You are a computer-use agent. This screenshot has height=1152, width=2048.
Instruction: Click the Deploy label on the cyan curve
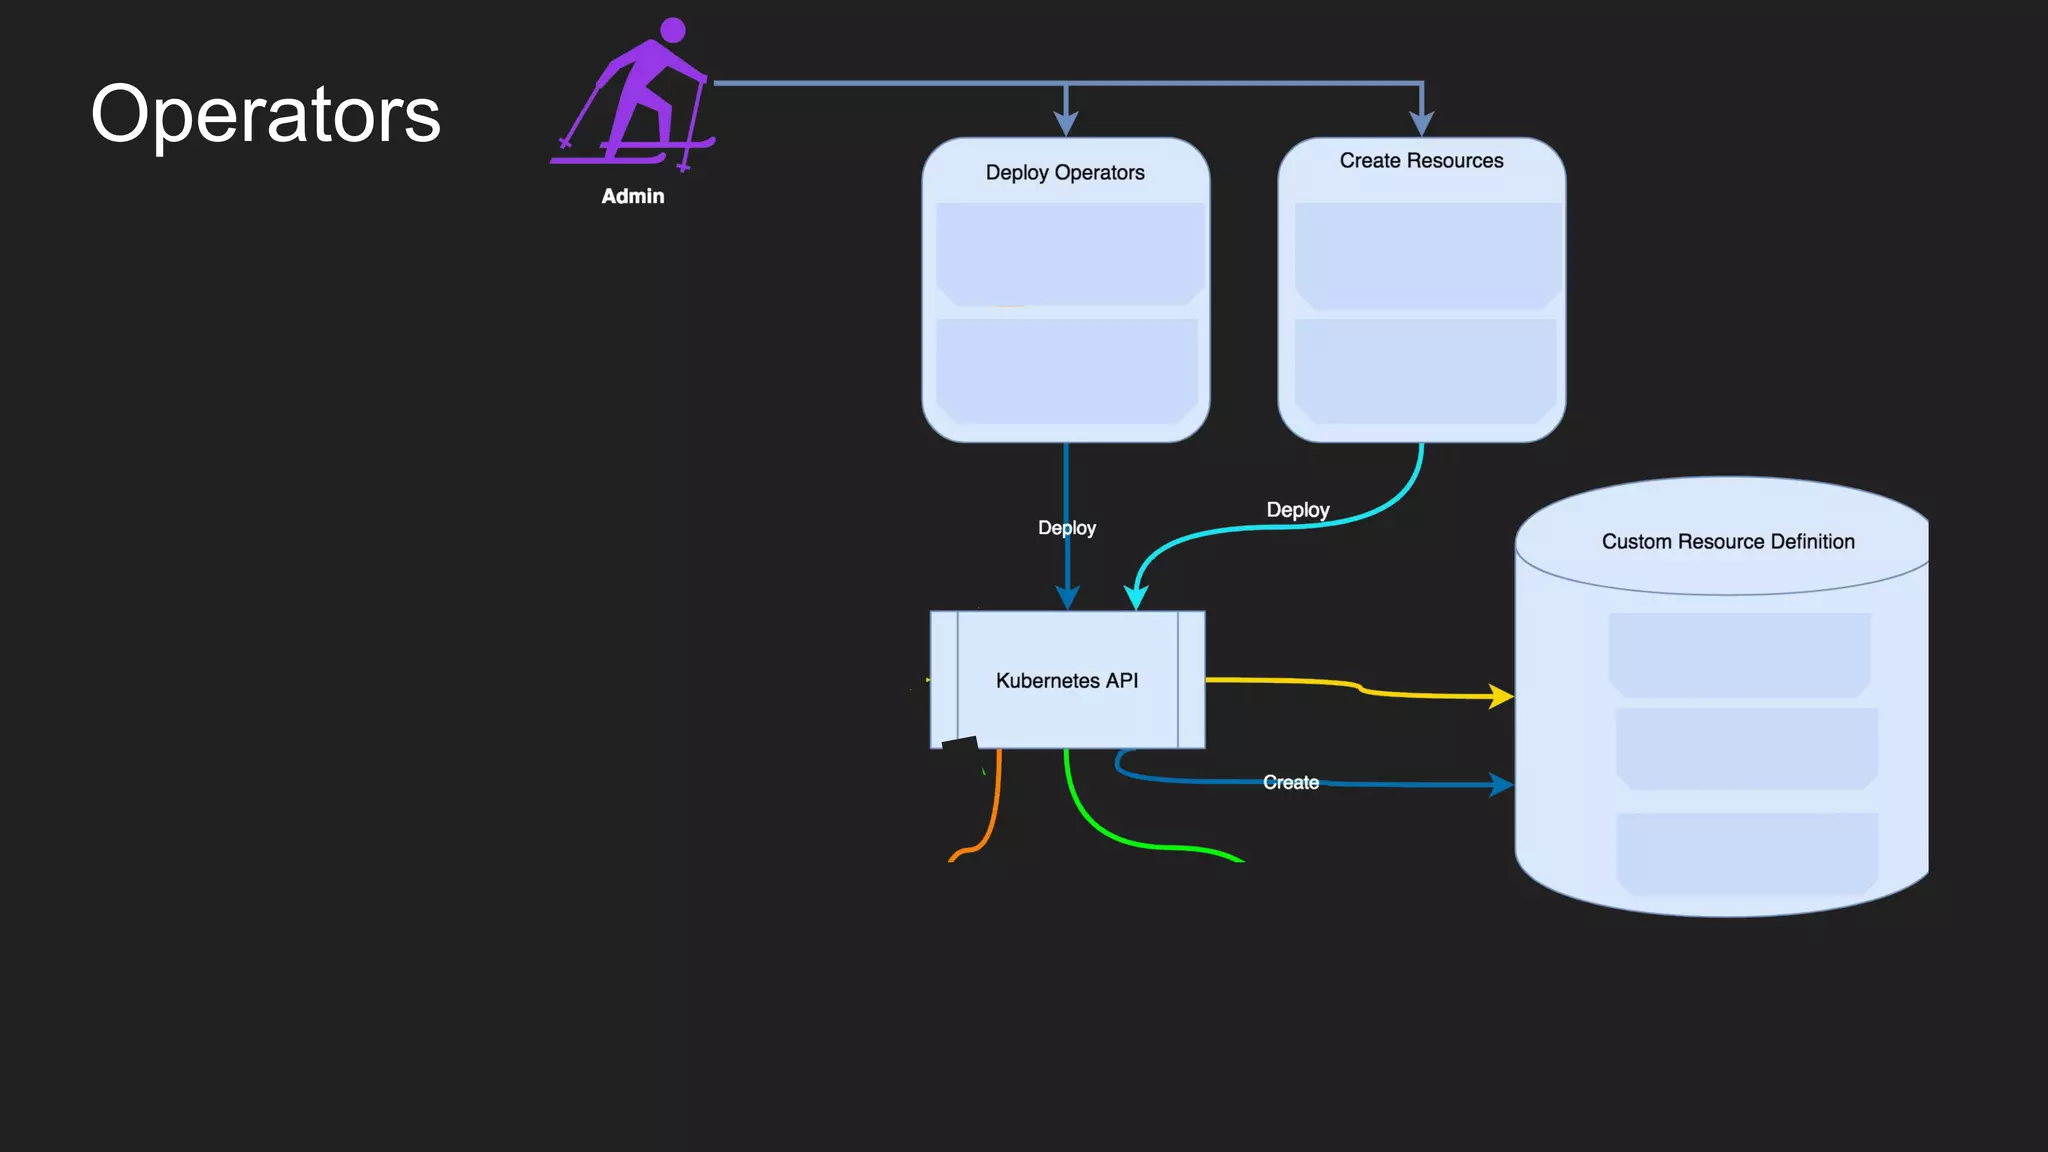pos(1297,510)
